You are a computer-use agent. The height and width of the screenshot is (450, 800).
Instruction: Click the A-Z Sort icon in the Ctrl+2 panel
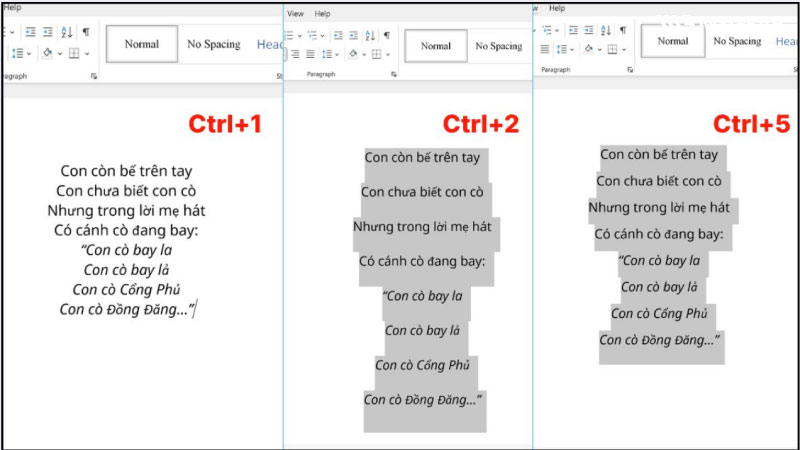coord(370,35)
